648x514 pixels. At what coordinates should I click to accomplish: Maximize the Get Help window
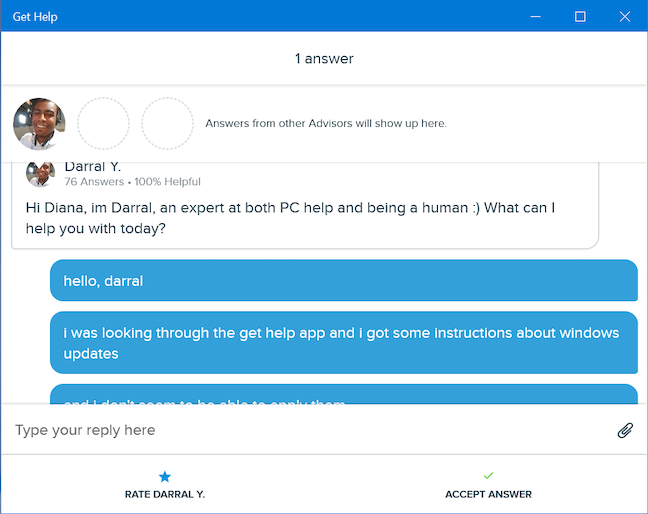(x=580, y=16)
